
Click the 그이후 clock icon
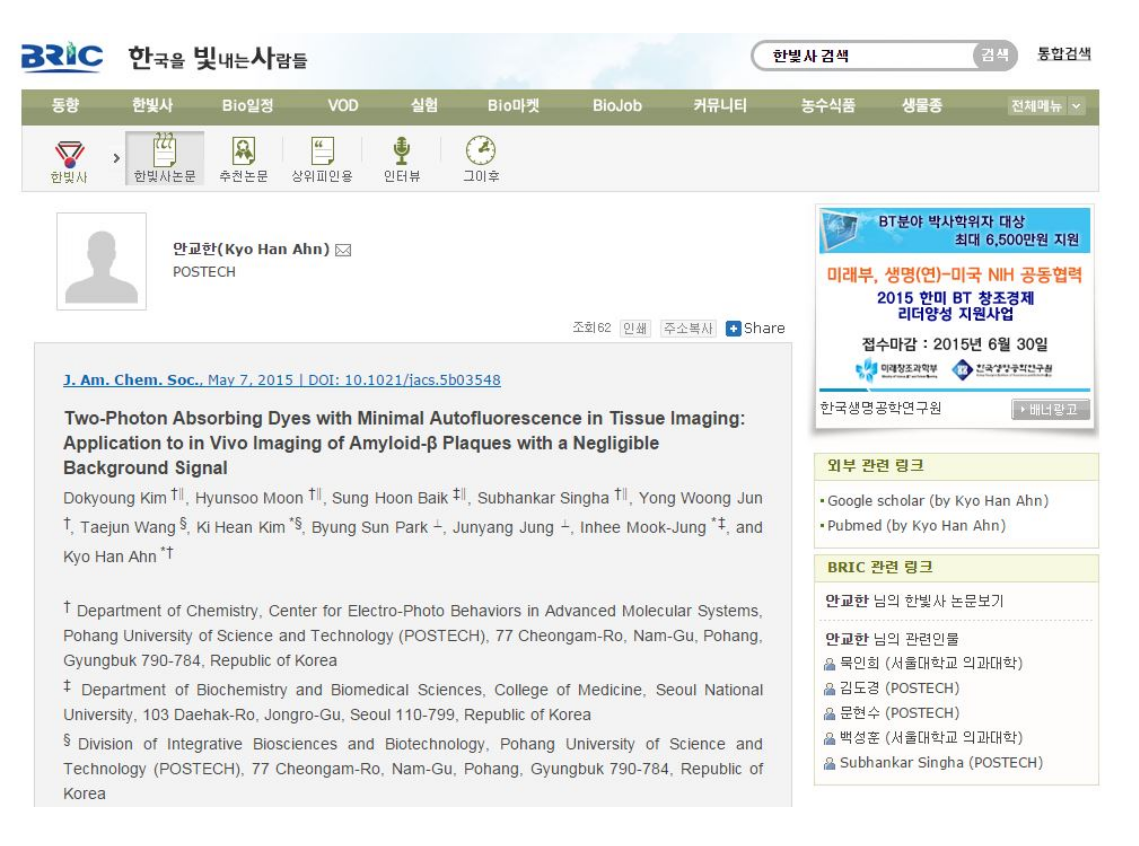pyautogui.click(x=480, y=152)
